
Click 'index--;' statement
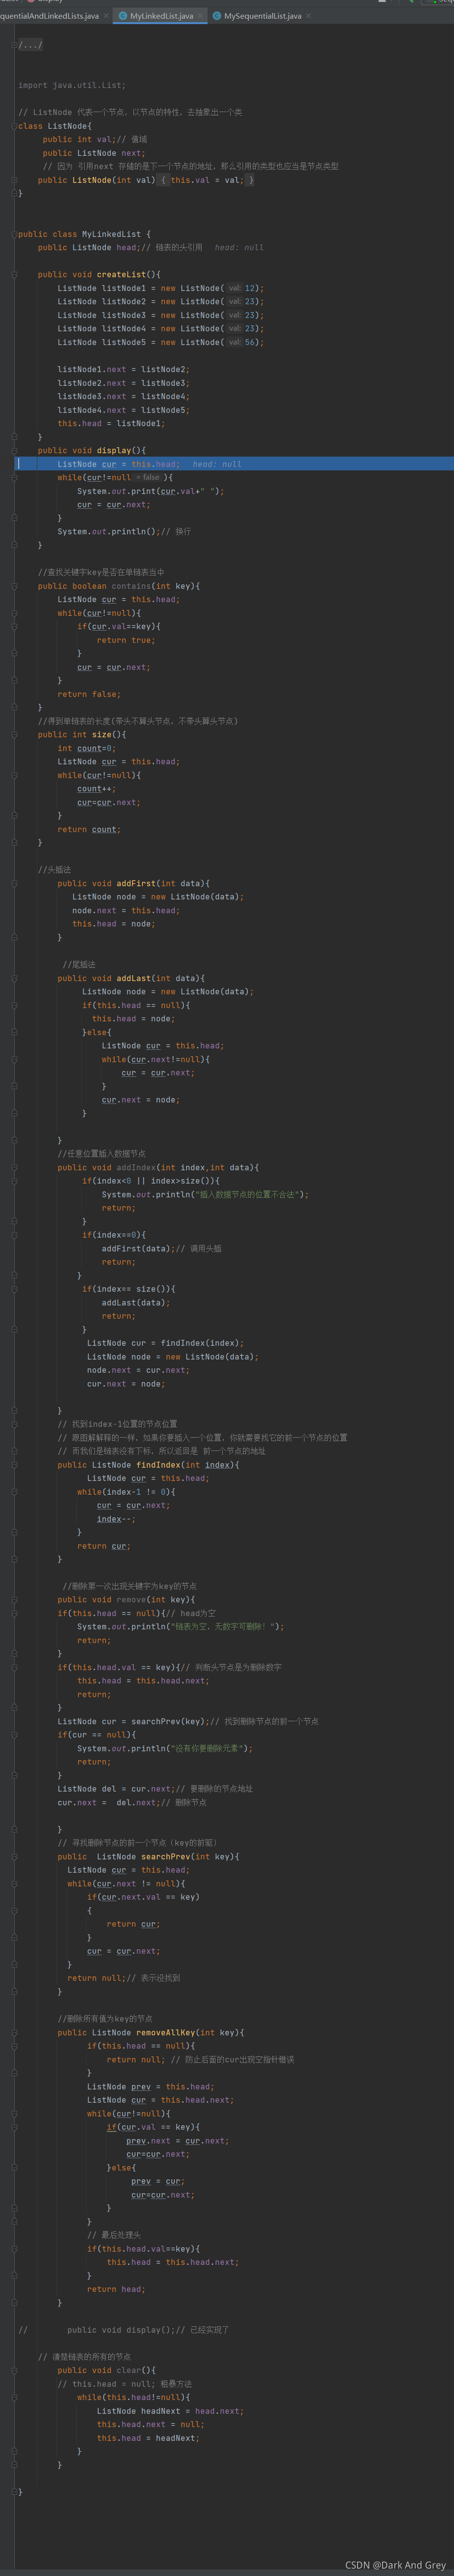[116, 1518]
